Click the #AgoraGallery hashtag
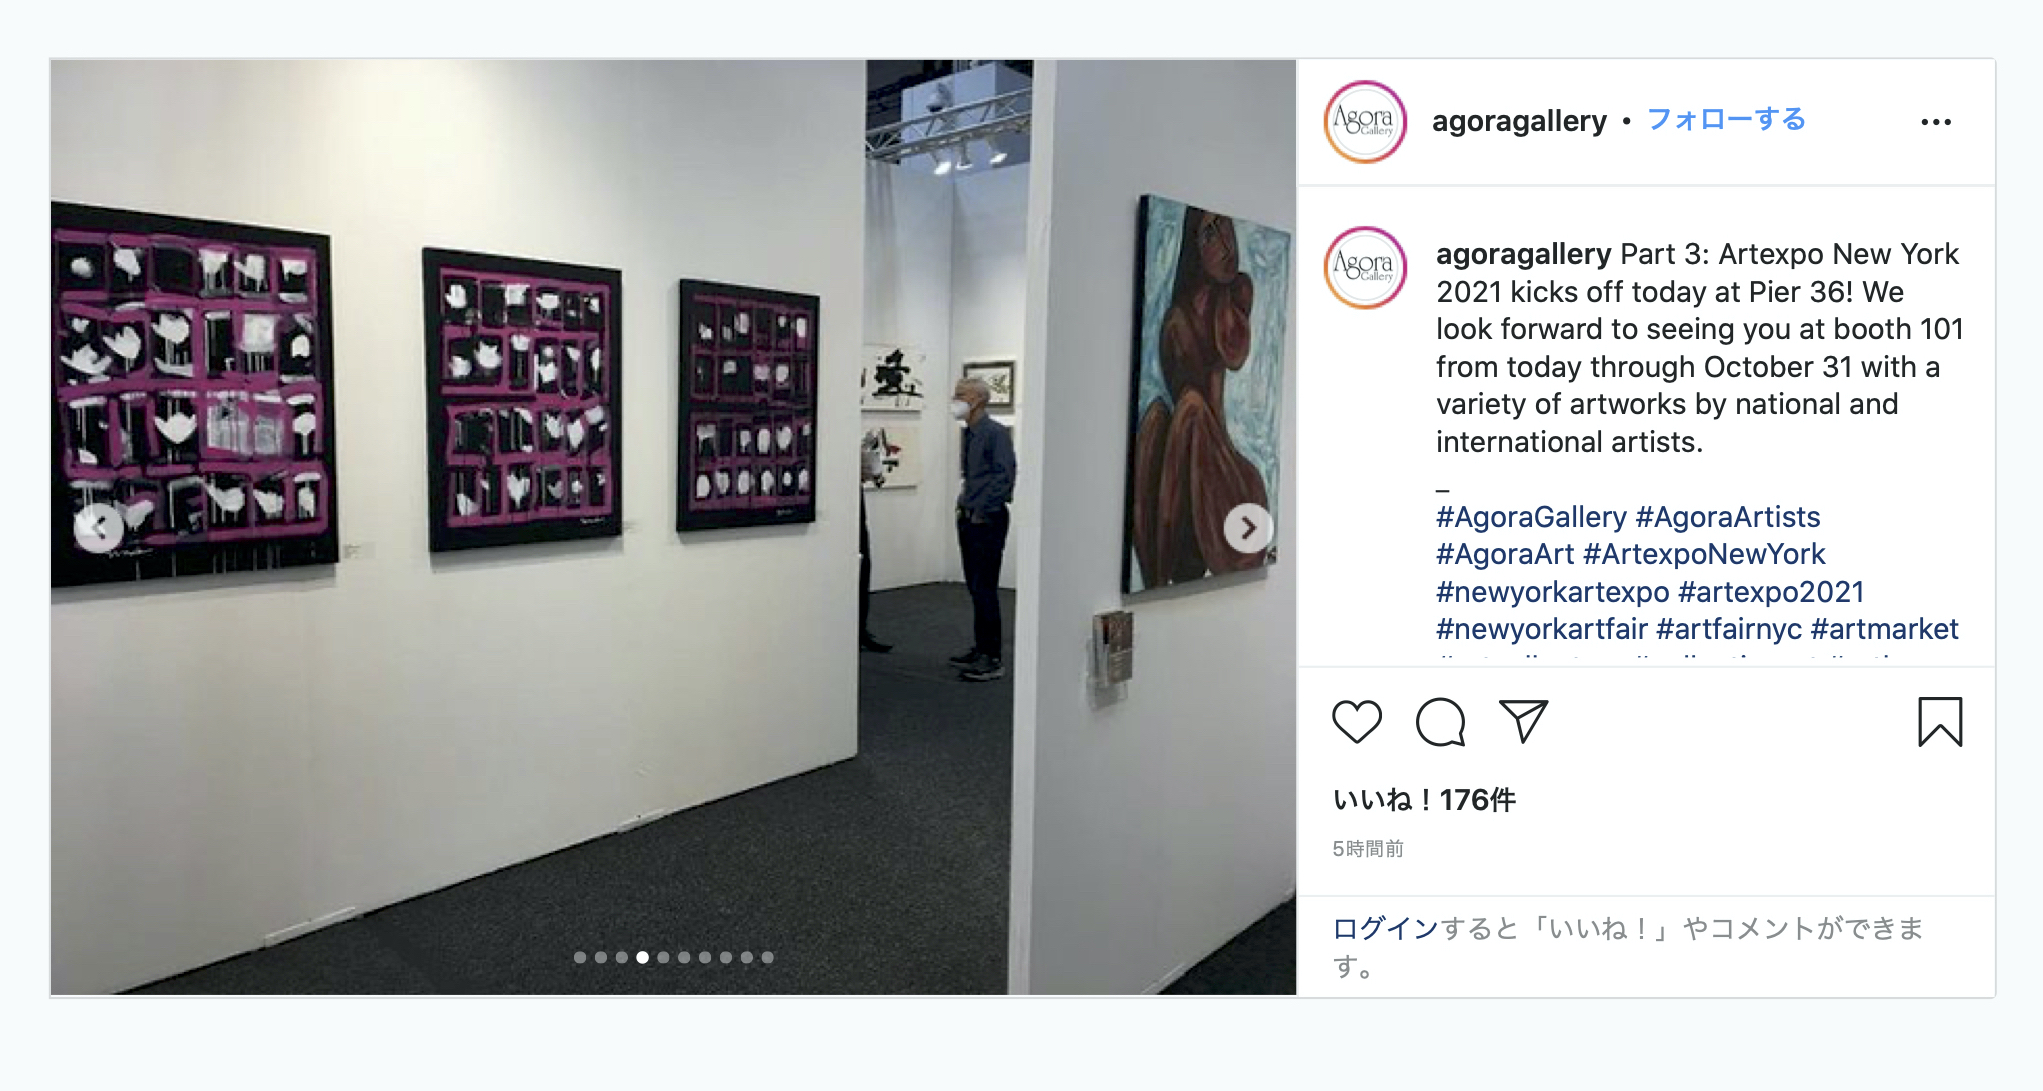The height and width of the screenshot is (1091, 2043). coord(1531,517)
